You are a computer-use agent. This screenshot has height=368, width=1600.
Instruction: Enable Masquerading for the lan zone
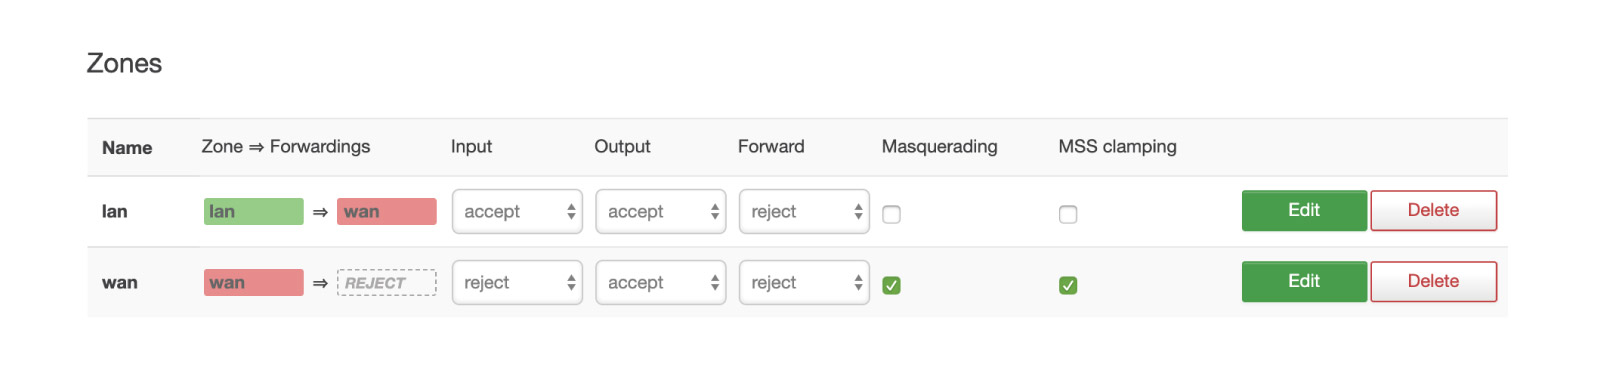click(891, 214)
